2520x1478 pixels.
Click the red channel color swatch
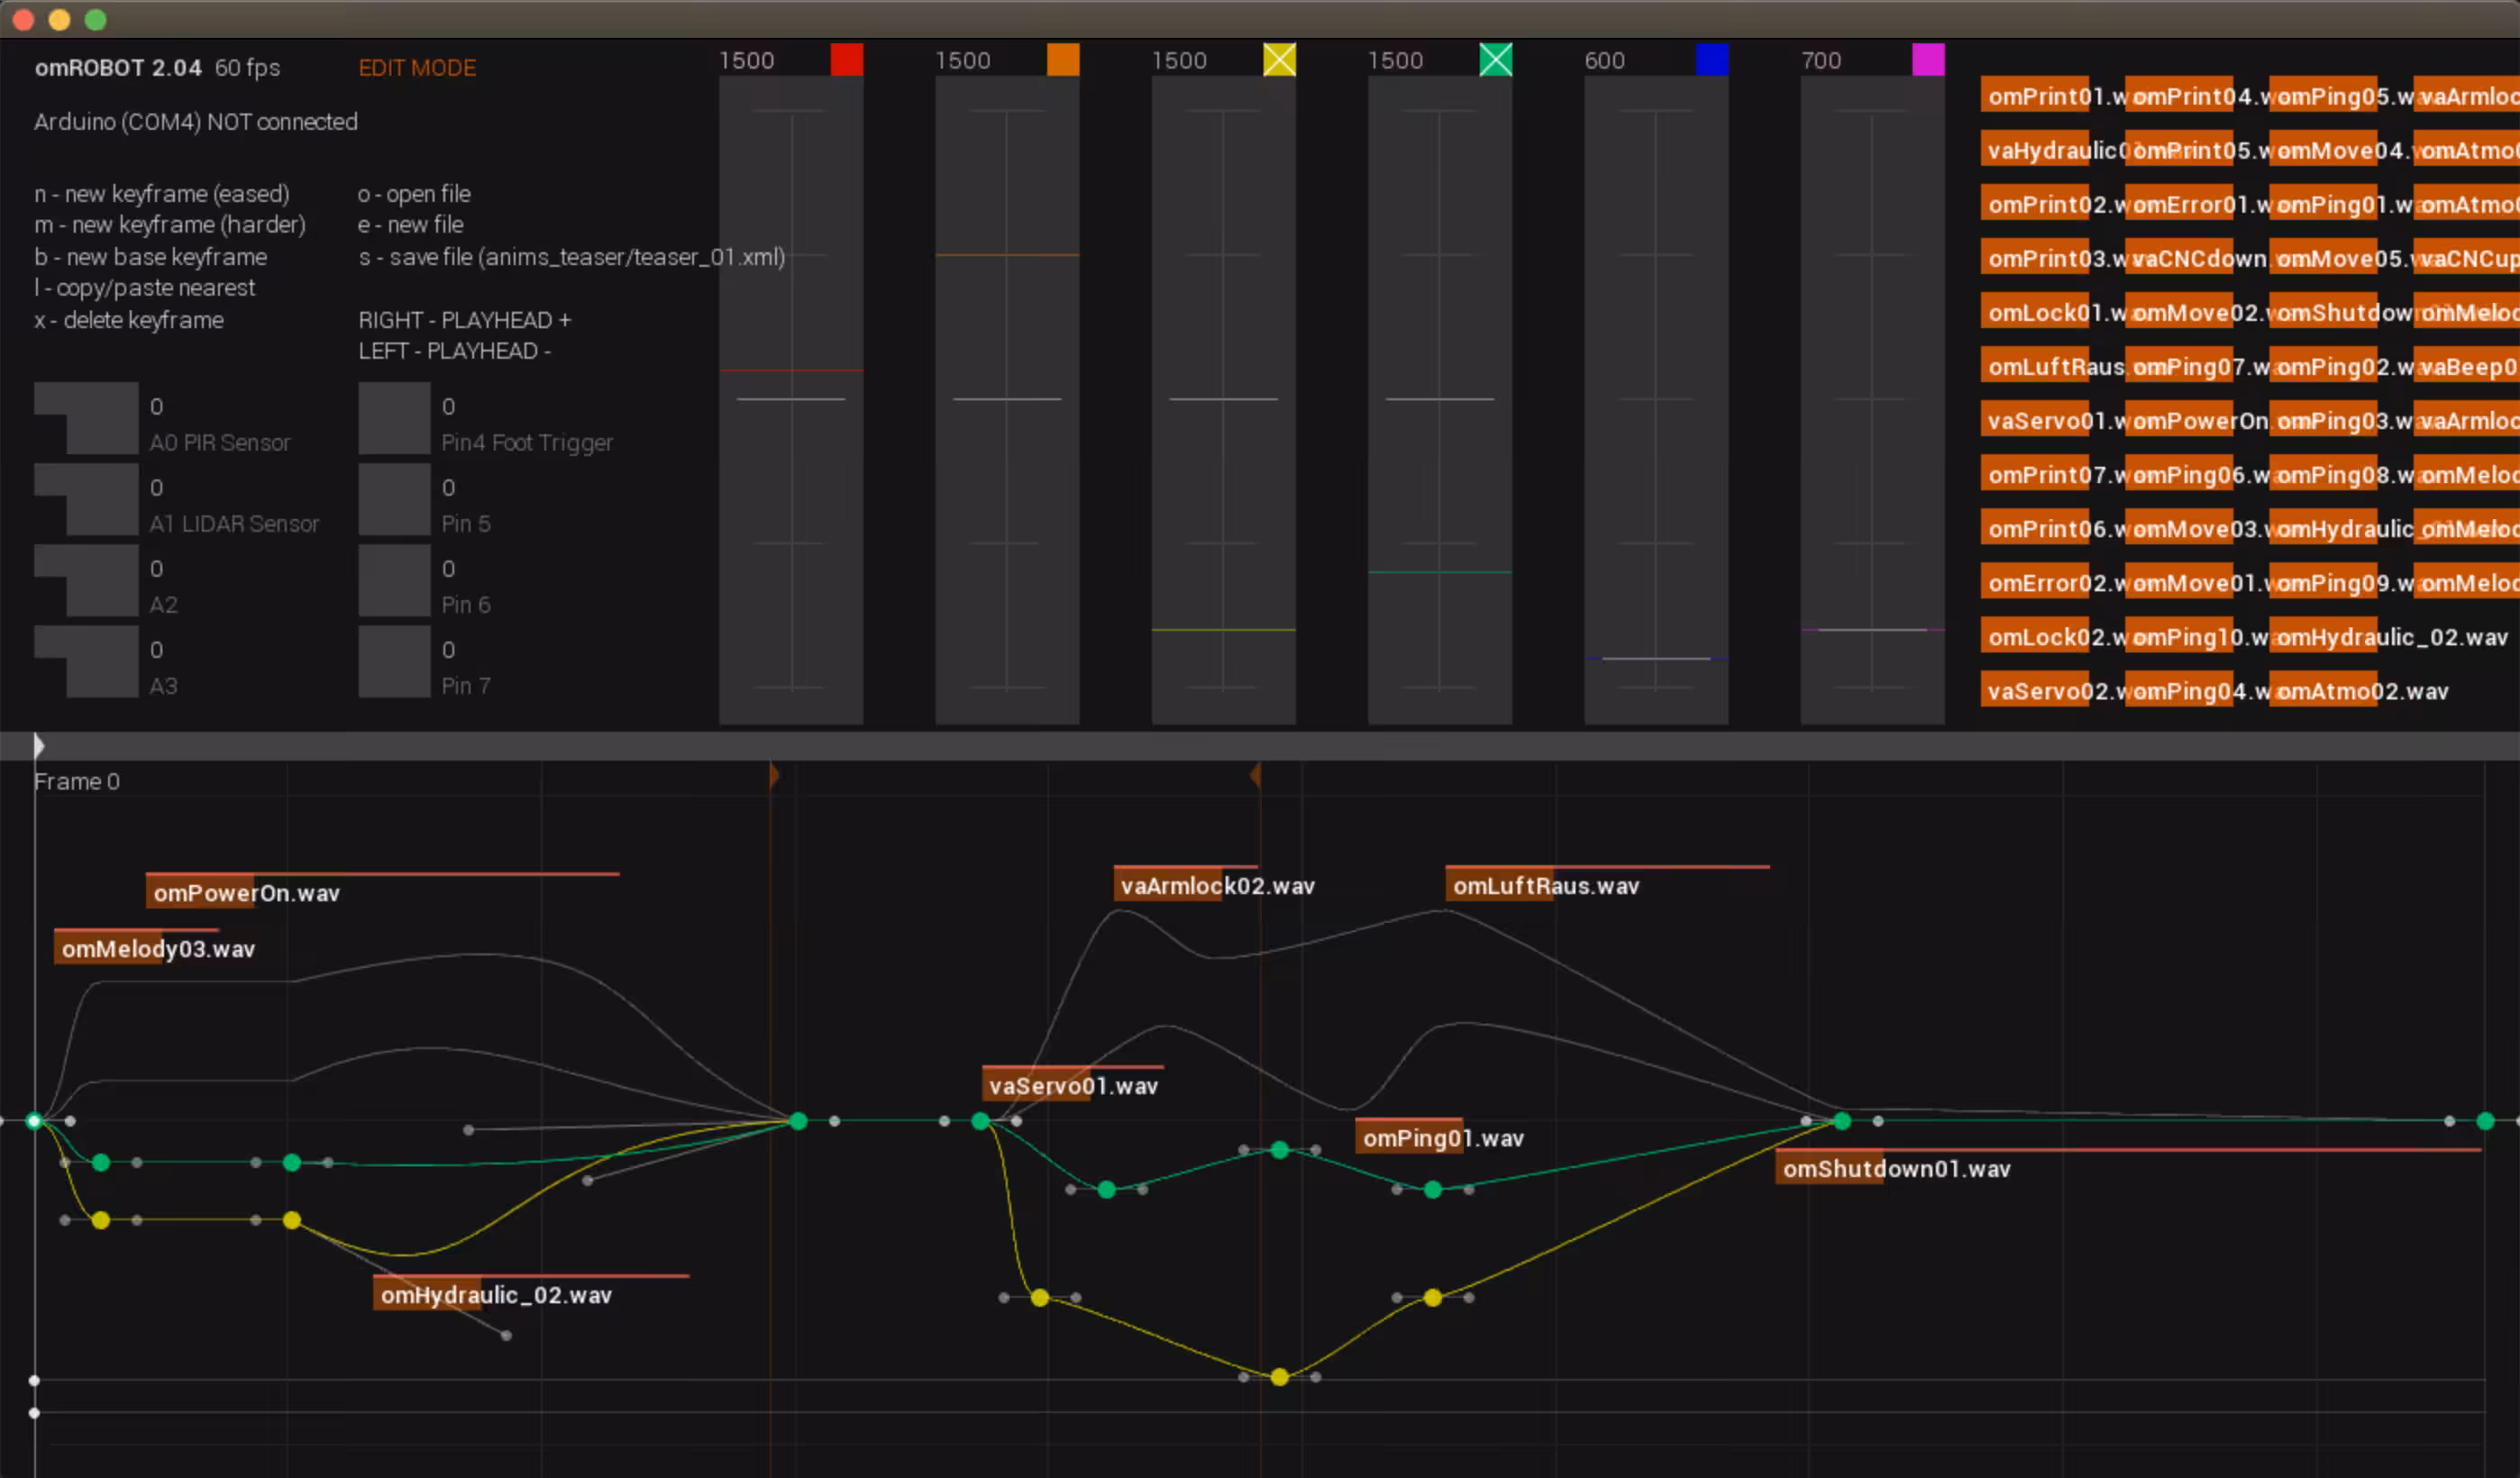coord(847,60)
